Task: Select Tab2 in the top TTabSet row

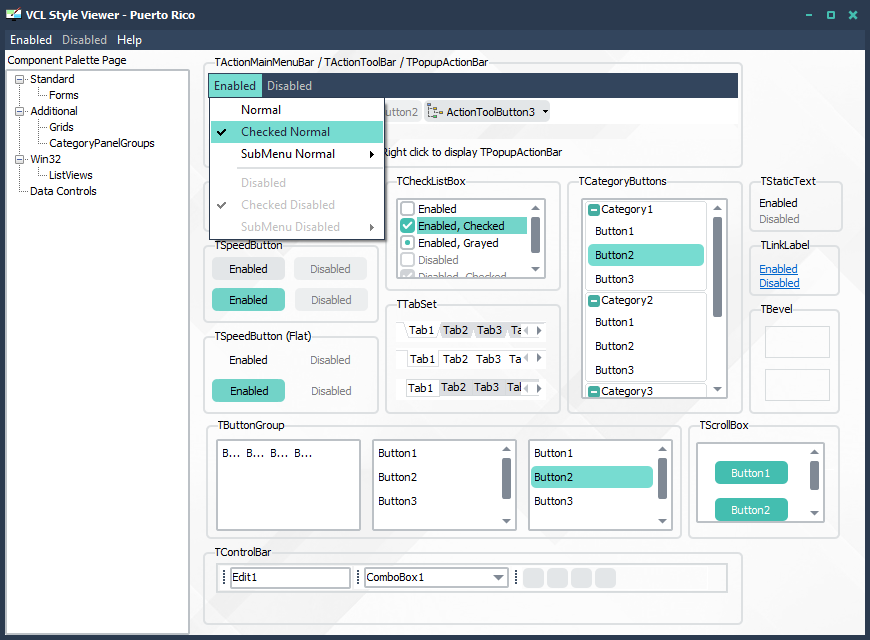Action: (x=456, y=330)
